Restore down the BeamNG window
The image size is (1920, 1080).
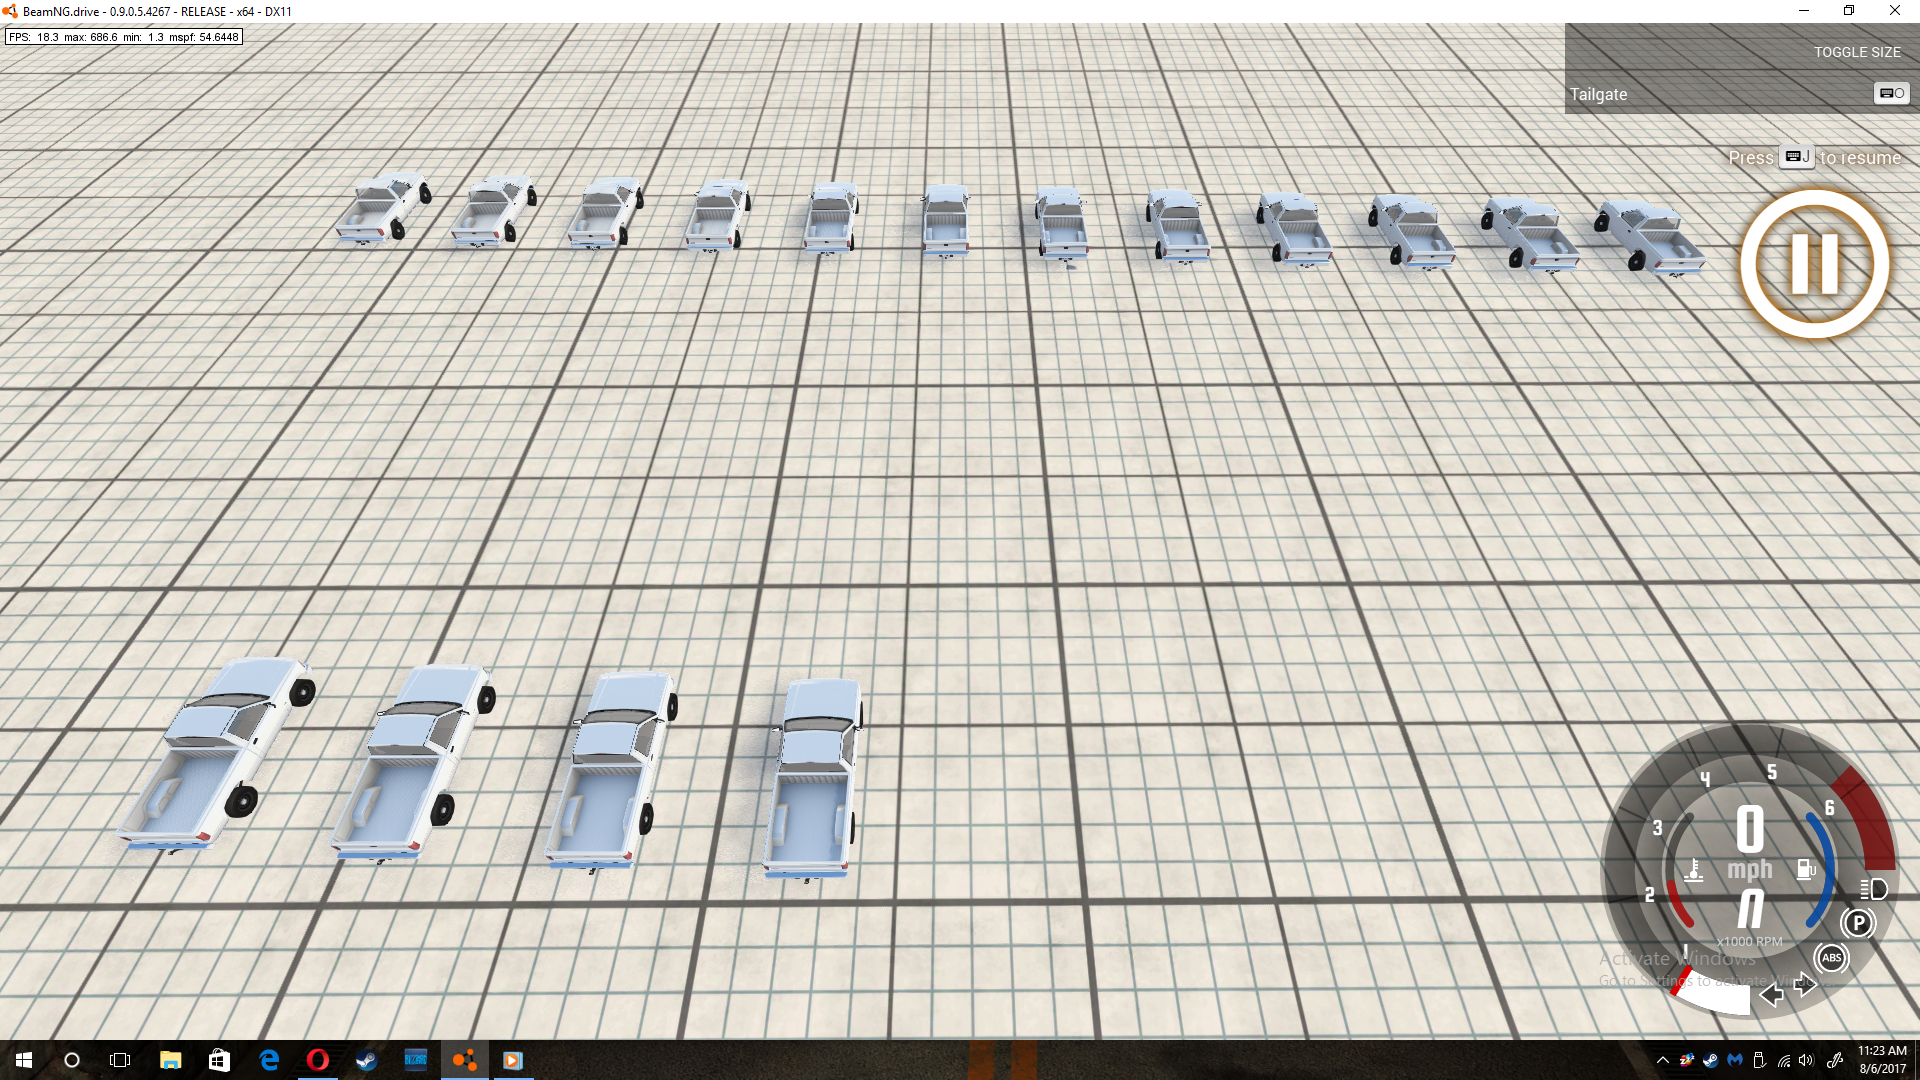(x=1849, y=11)
